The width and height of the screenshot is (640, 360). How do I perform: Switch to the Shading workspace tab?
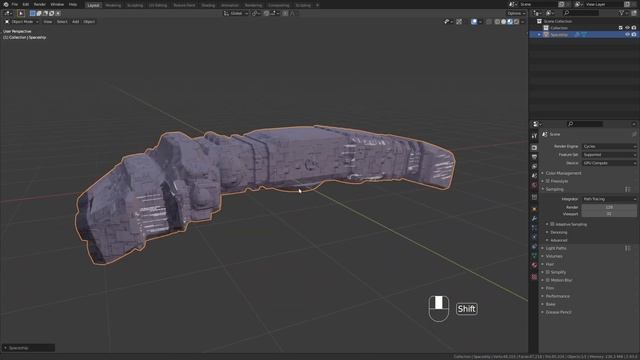tap(208, 5)
